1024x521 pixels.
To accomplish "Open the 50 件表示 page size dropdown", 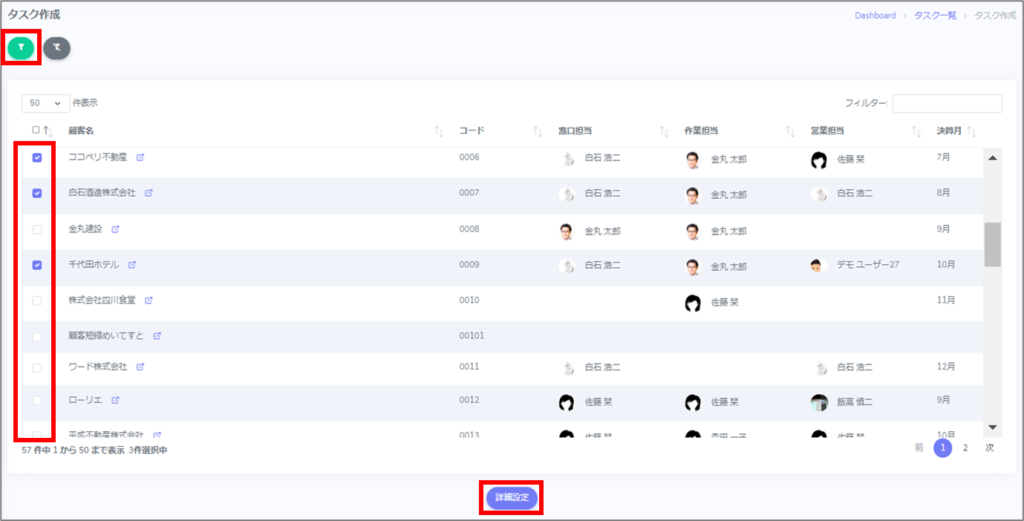I will pos(45,103).
